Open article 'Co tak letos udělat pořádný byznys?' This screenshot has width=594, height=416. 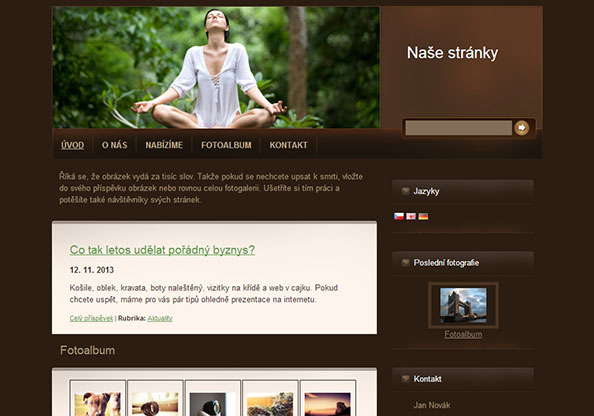click(x=162, y=250)
